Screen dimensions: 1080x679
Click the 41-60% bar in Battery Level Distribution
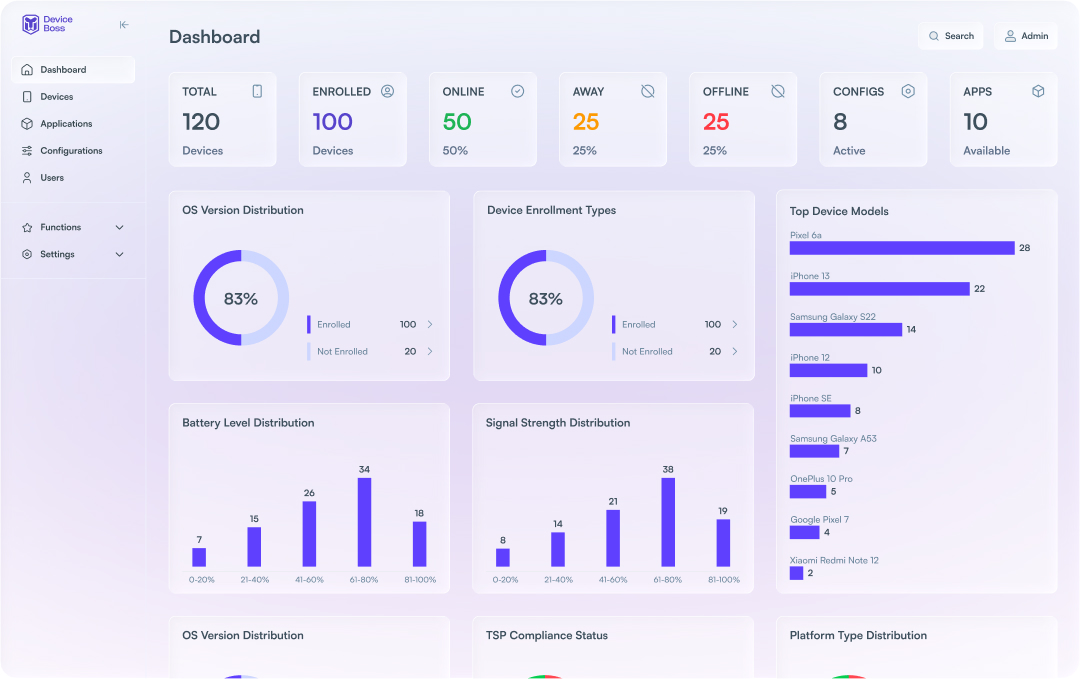pyautogui.click(x=309, y=534)
